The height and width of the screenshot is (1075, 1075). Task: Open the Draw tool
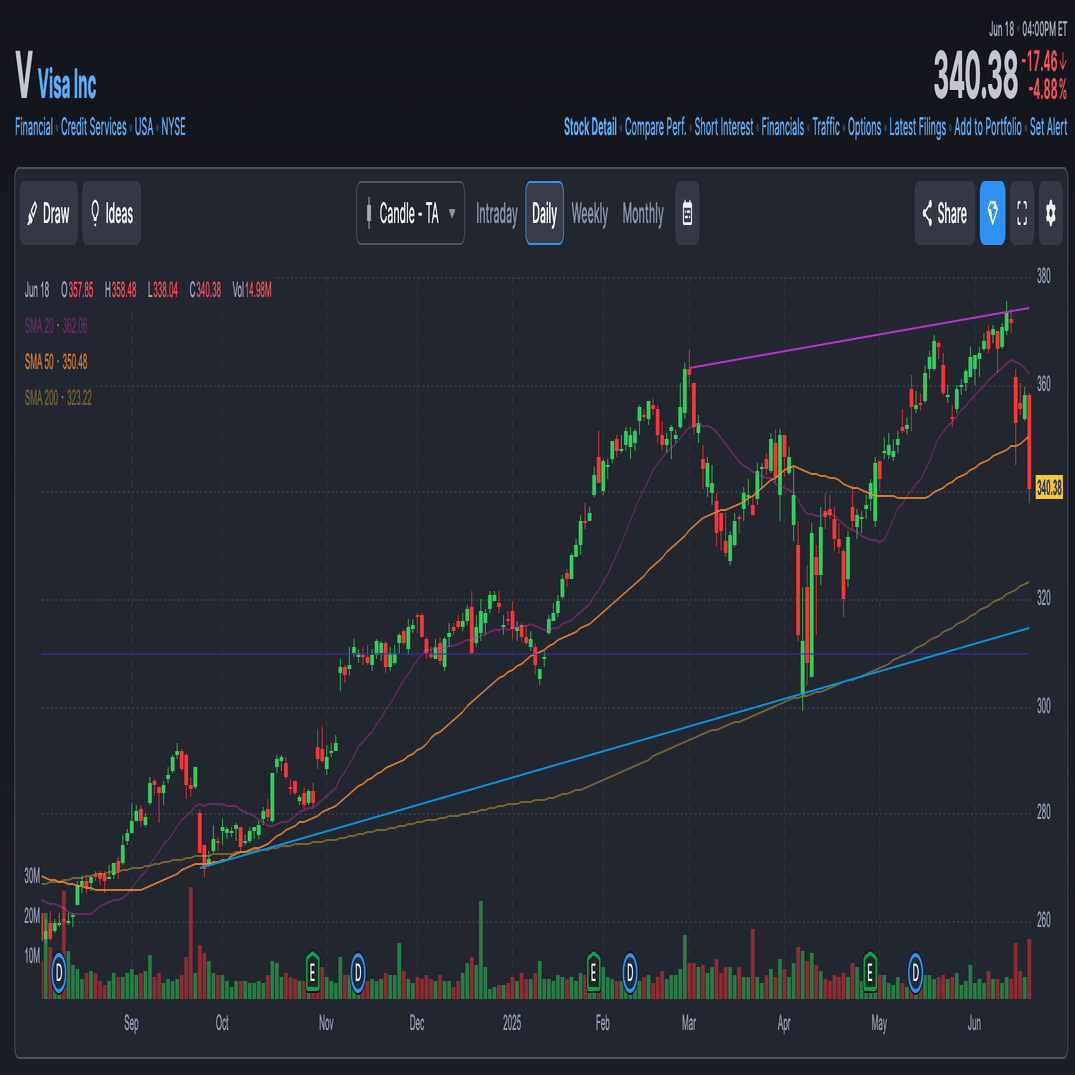coord(48,213)
